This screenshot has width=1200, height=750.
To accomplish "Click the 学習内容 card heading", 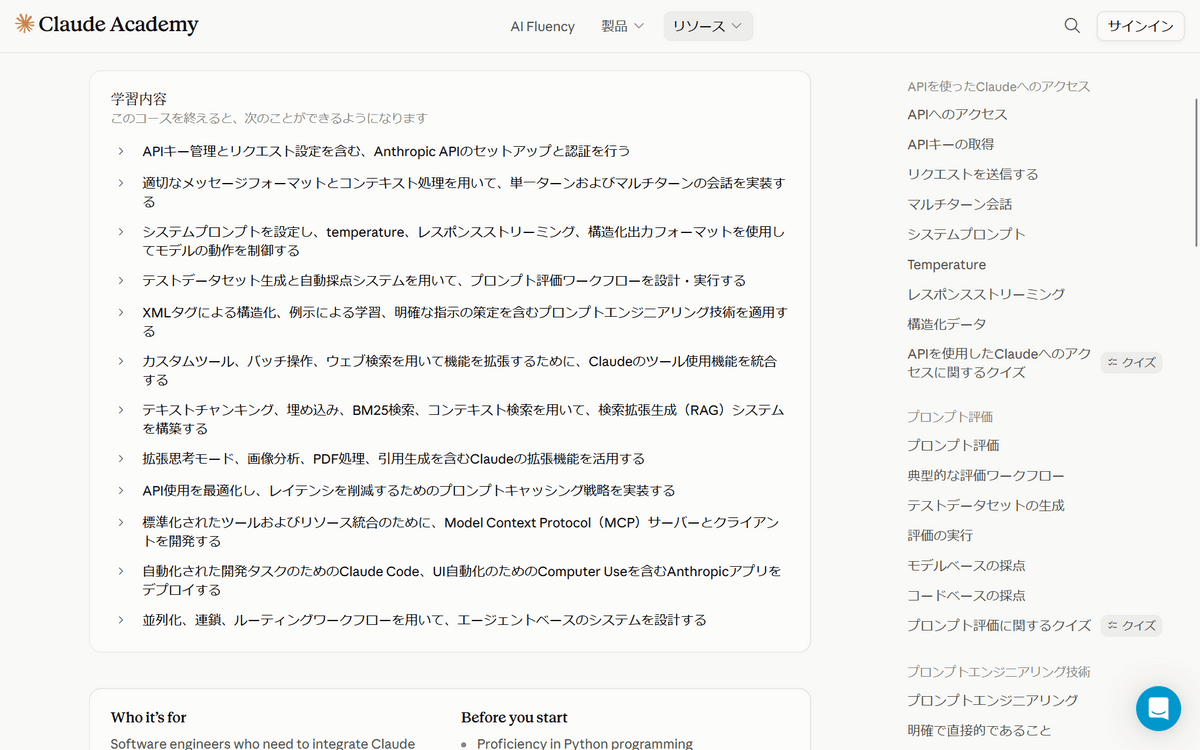I will (x=138, y=99).
